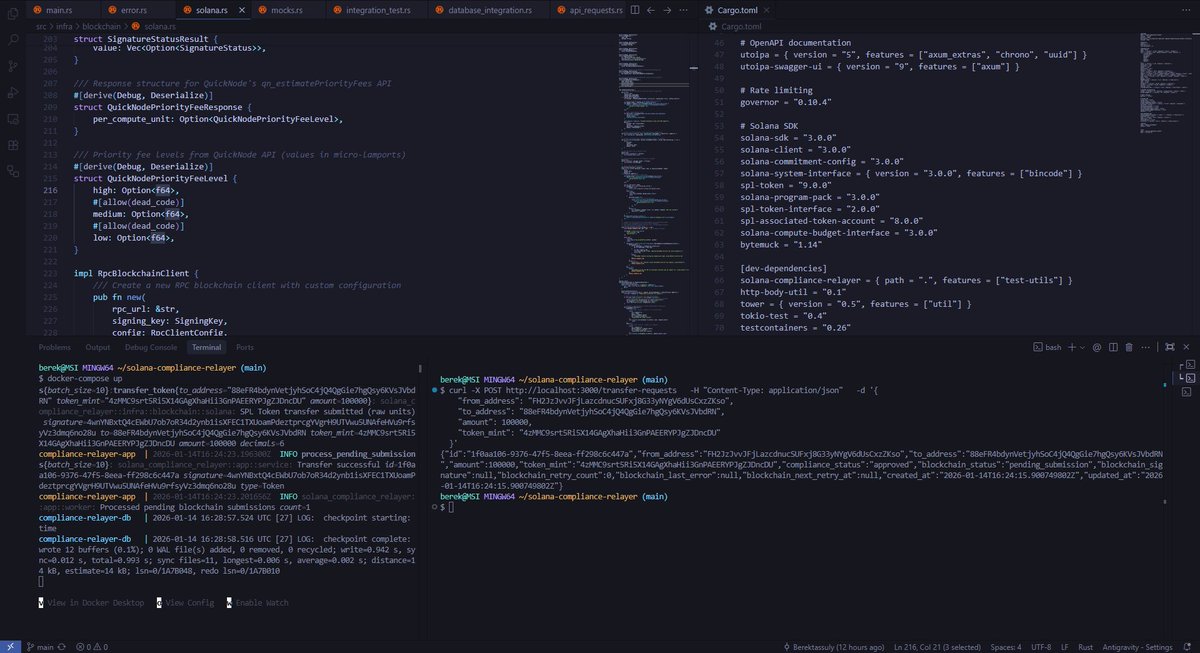Open the Debug Console panel tab
This screenshot has height=653, width=1200.
(x=149, y=347)
